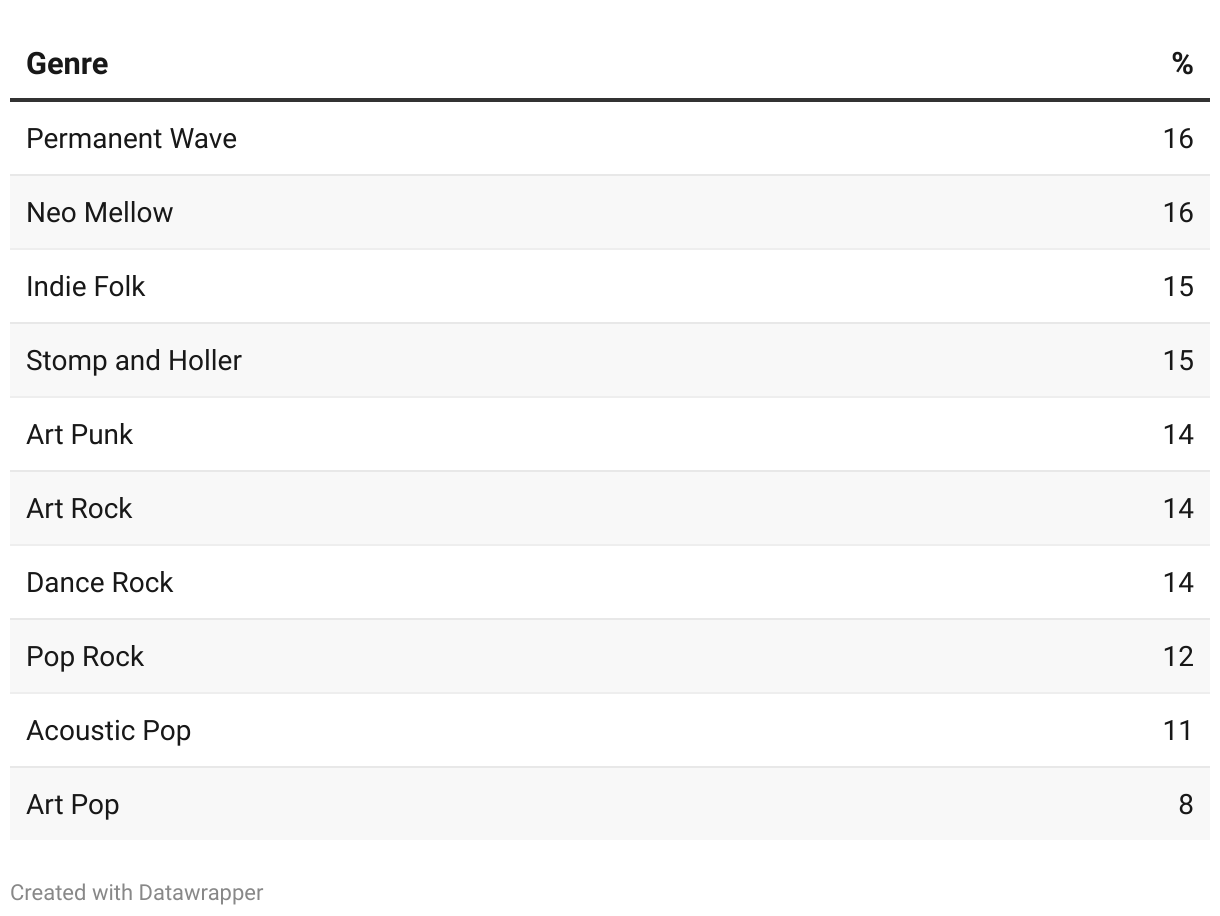Select the Neo Mellow row label

pos(99,212)
